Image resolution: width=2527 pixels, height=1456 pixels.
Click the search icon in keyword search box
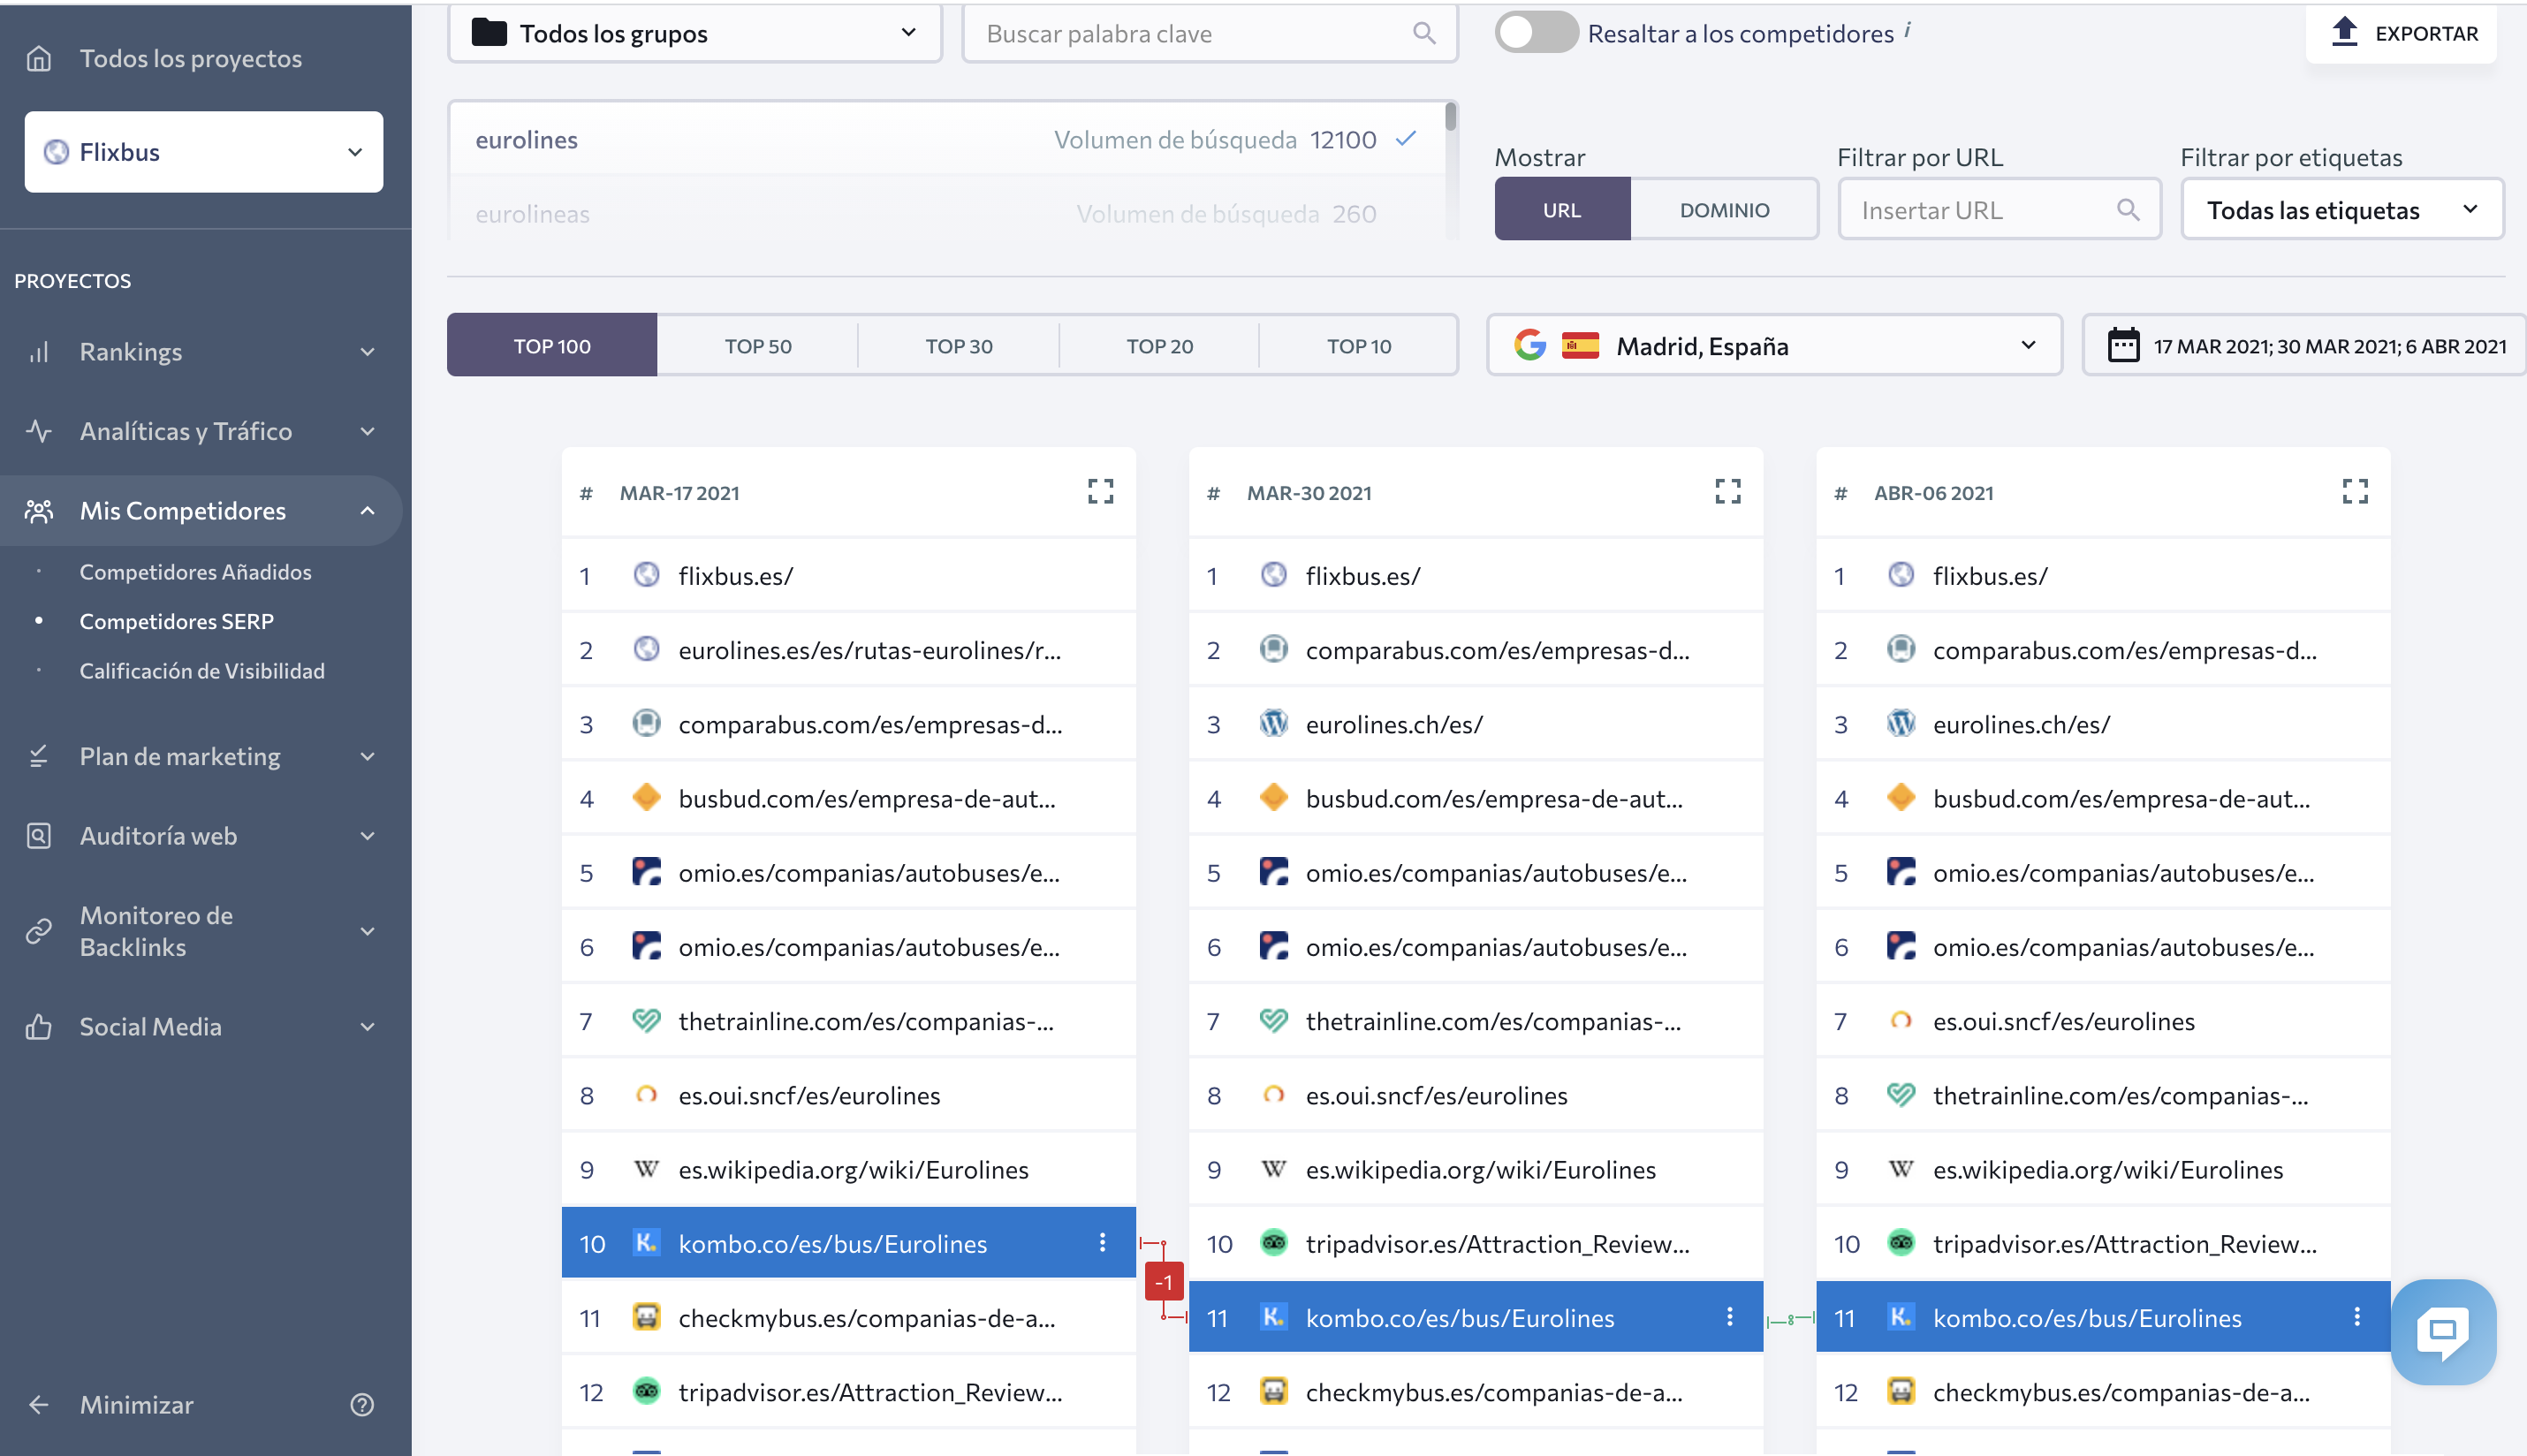(1424, 34)
